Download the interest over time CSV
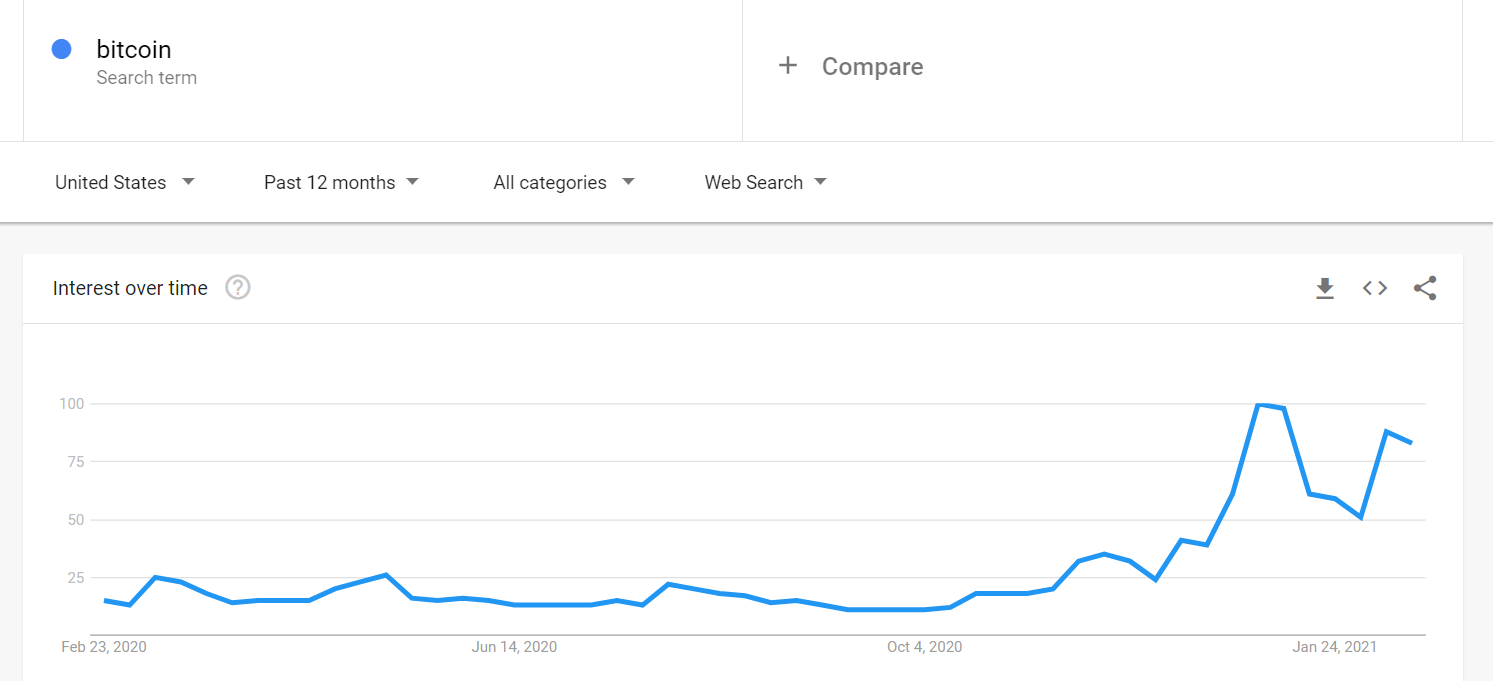This screenshot has height=681, width=1493. coord(1325,288)
